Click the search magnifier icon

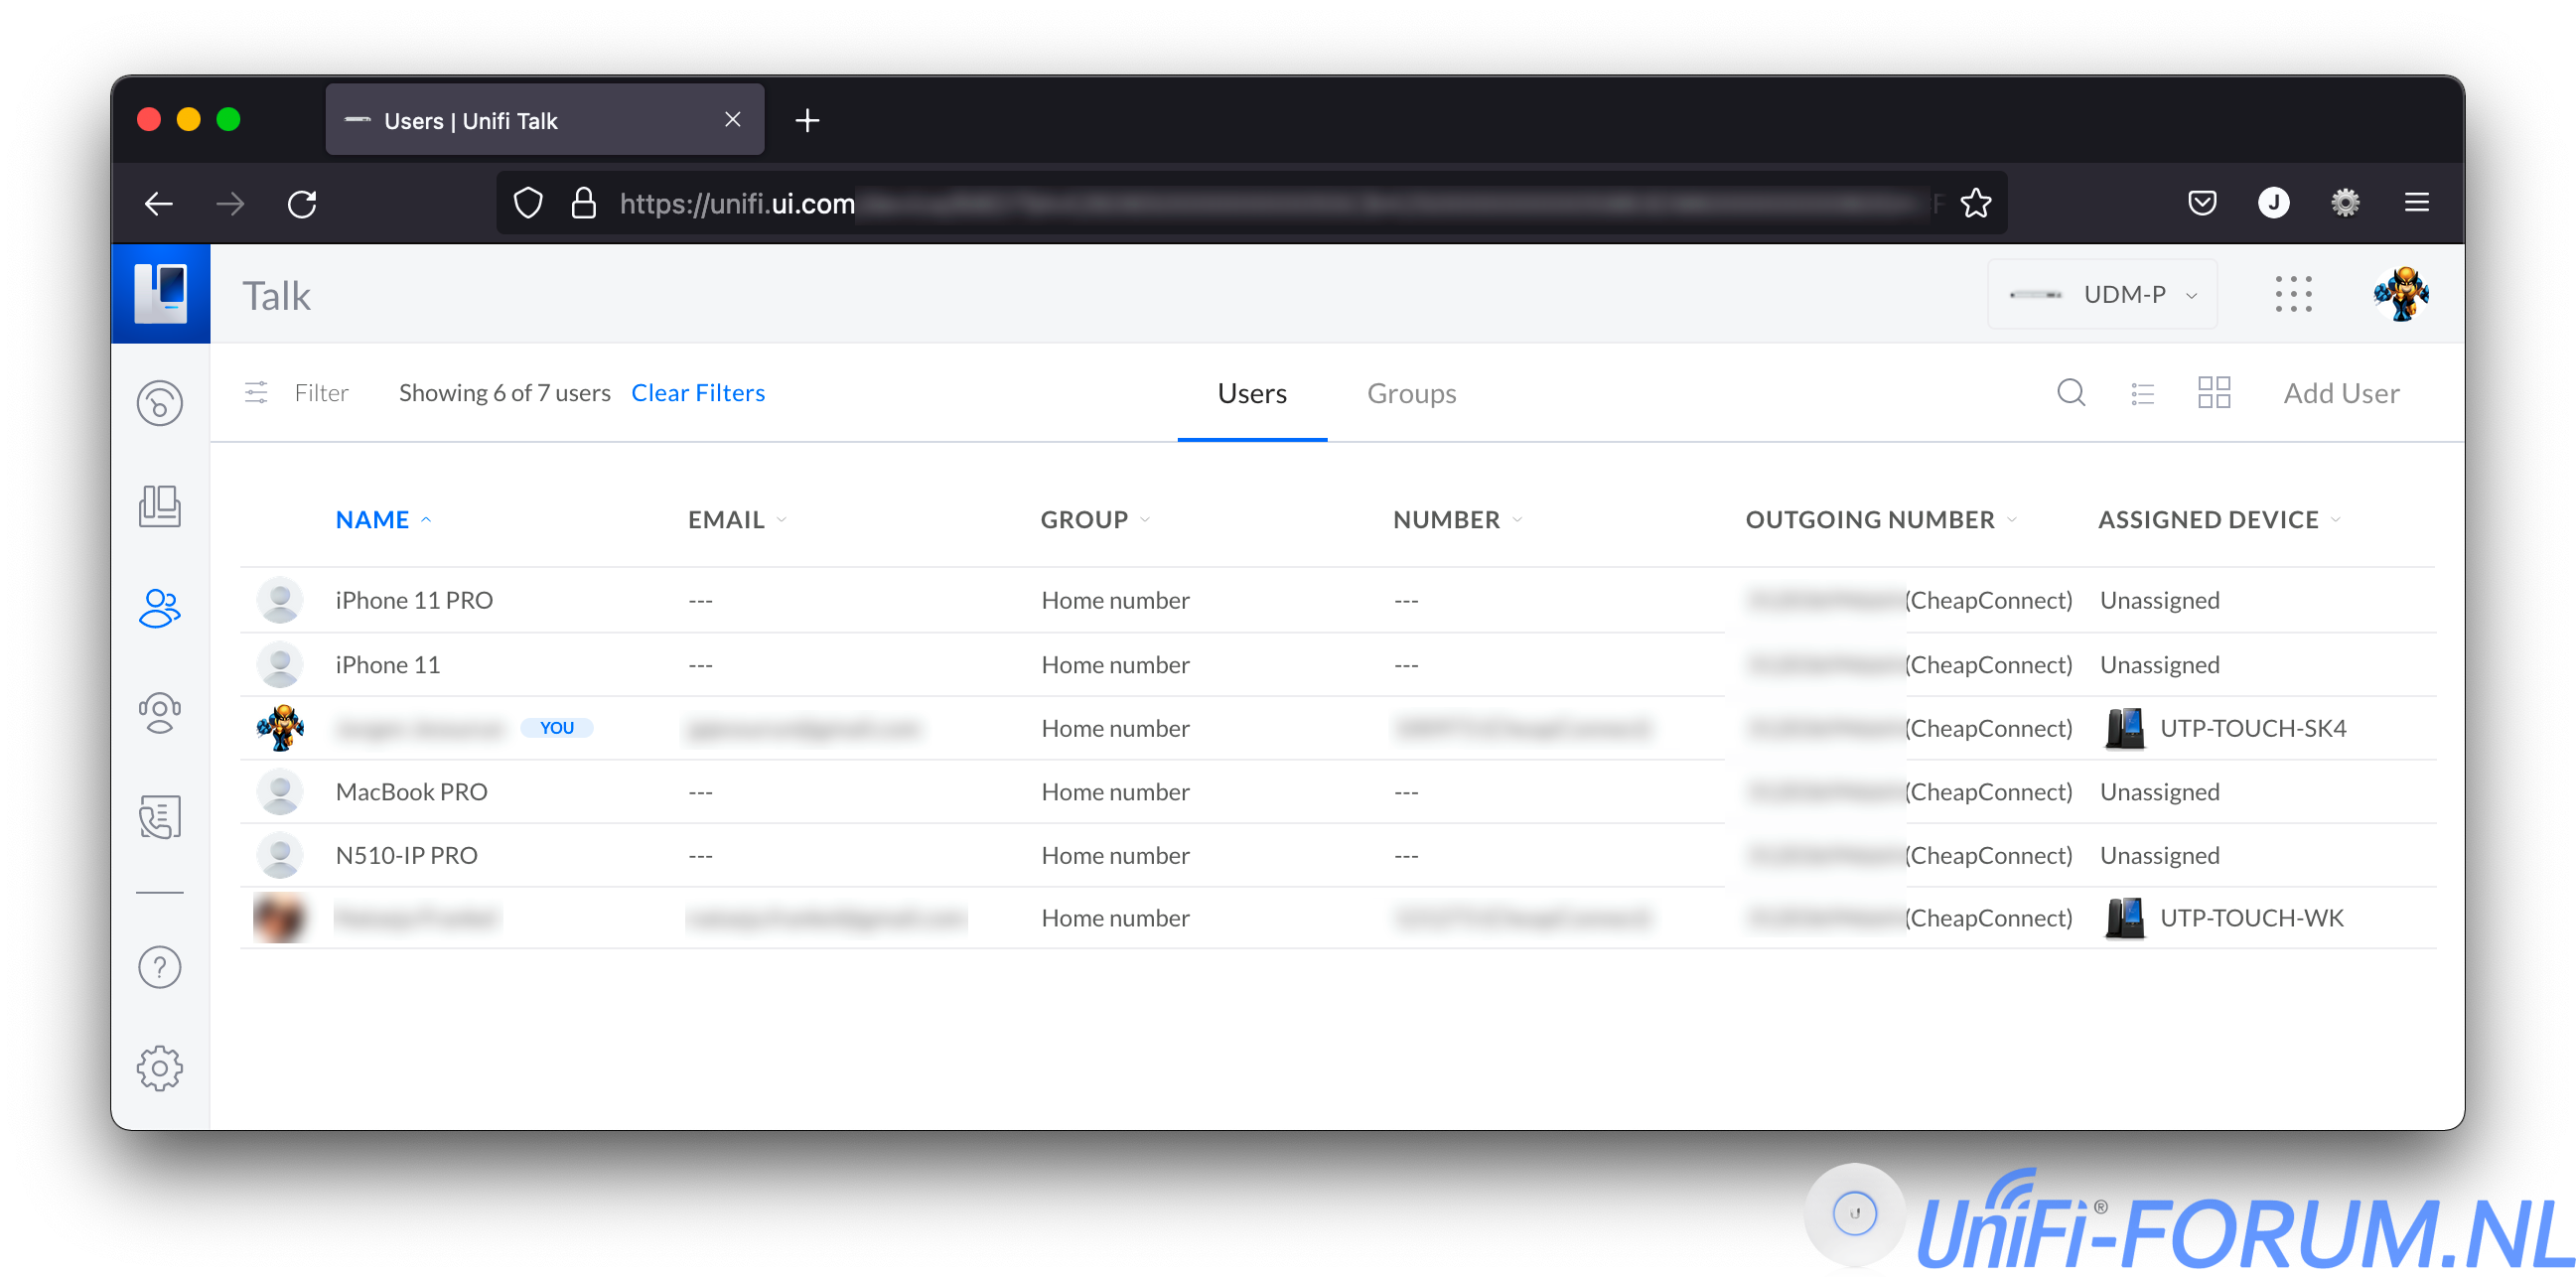coord(2070,393)
